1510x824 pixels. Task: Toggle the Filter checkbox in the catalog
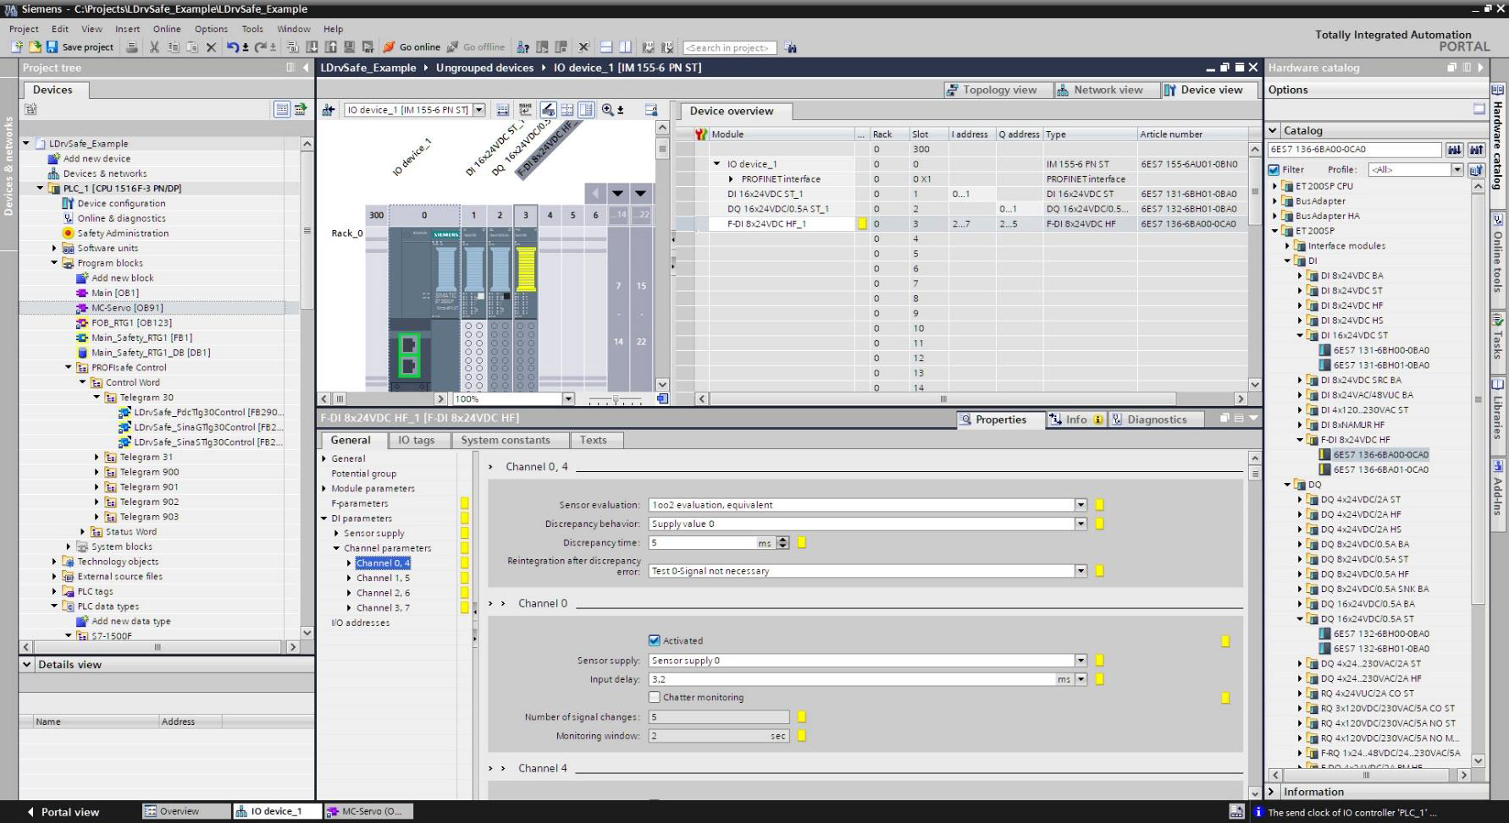(1274, 170)
